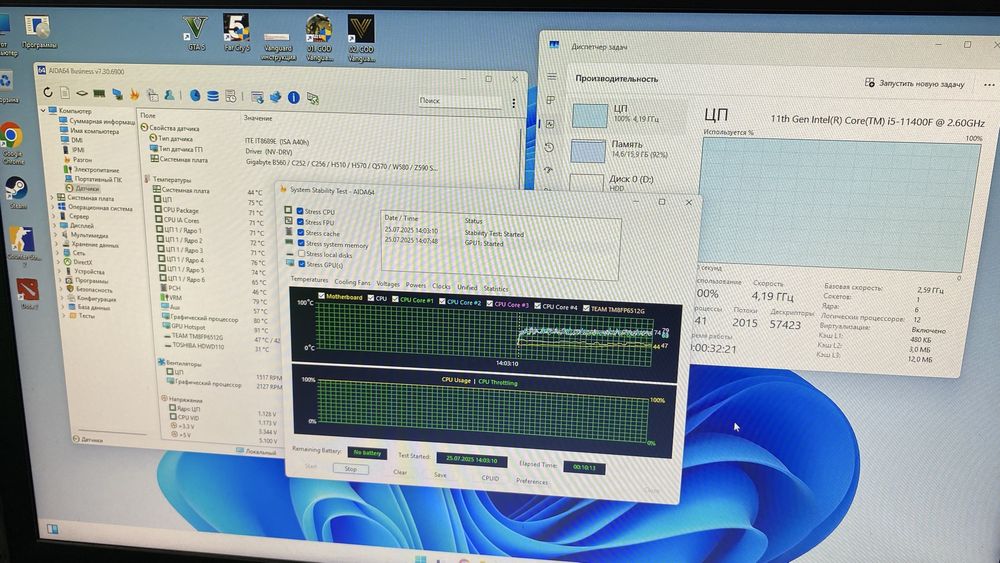Toggle CPU Core #1 graph checkbox
This screenshot has height=563, width=1000.
395,298
